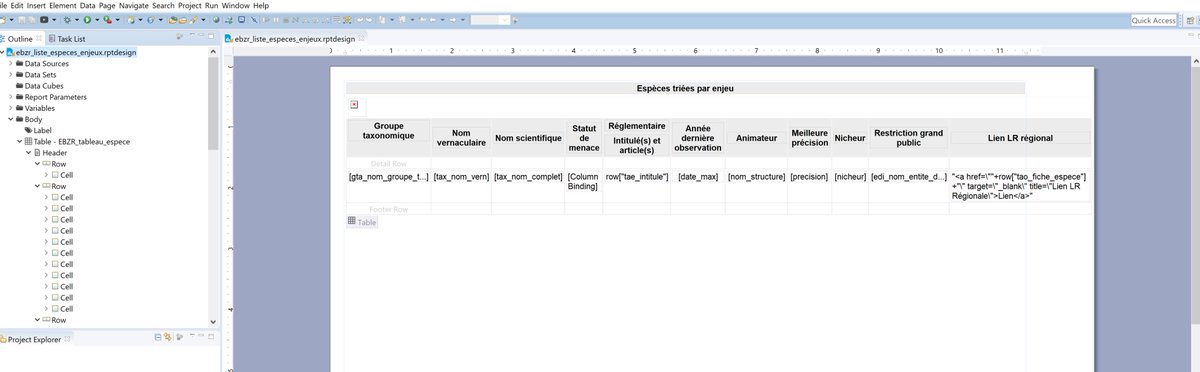The height and width of the screenshot is (372, 1200).
Task: Click the black console icon in toolbar
Action: (x=44, y=20)
